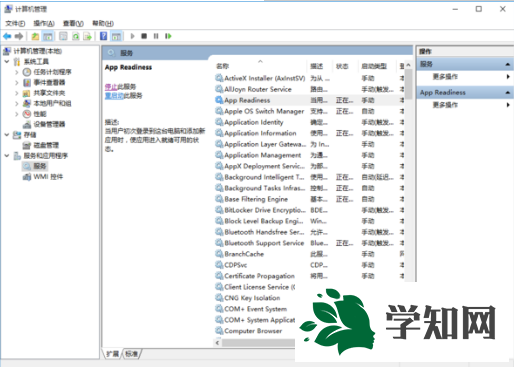Image resolution: width=514 pixels, height=367 pixels.
Task: Open the 操作(A) menu
Action: [44, 23]
